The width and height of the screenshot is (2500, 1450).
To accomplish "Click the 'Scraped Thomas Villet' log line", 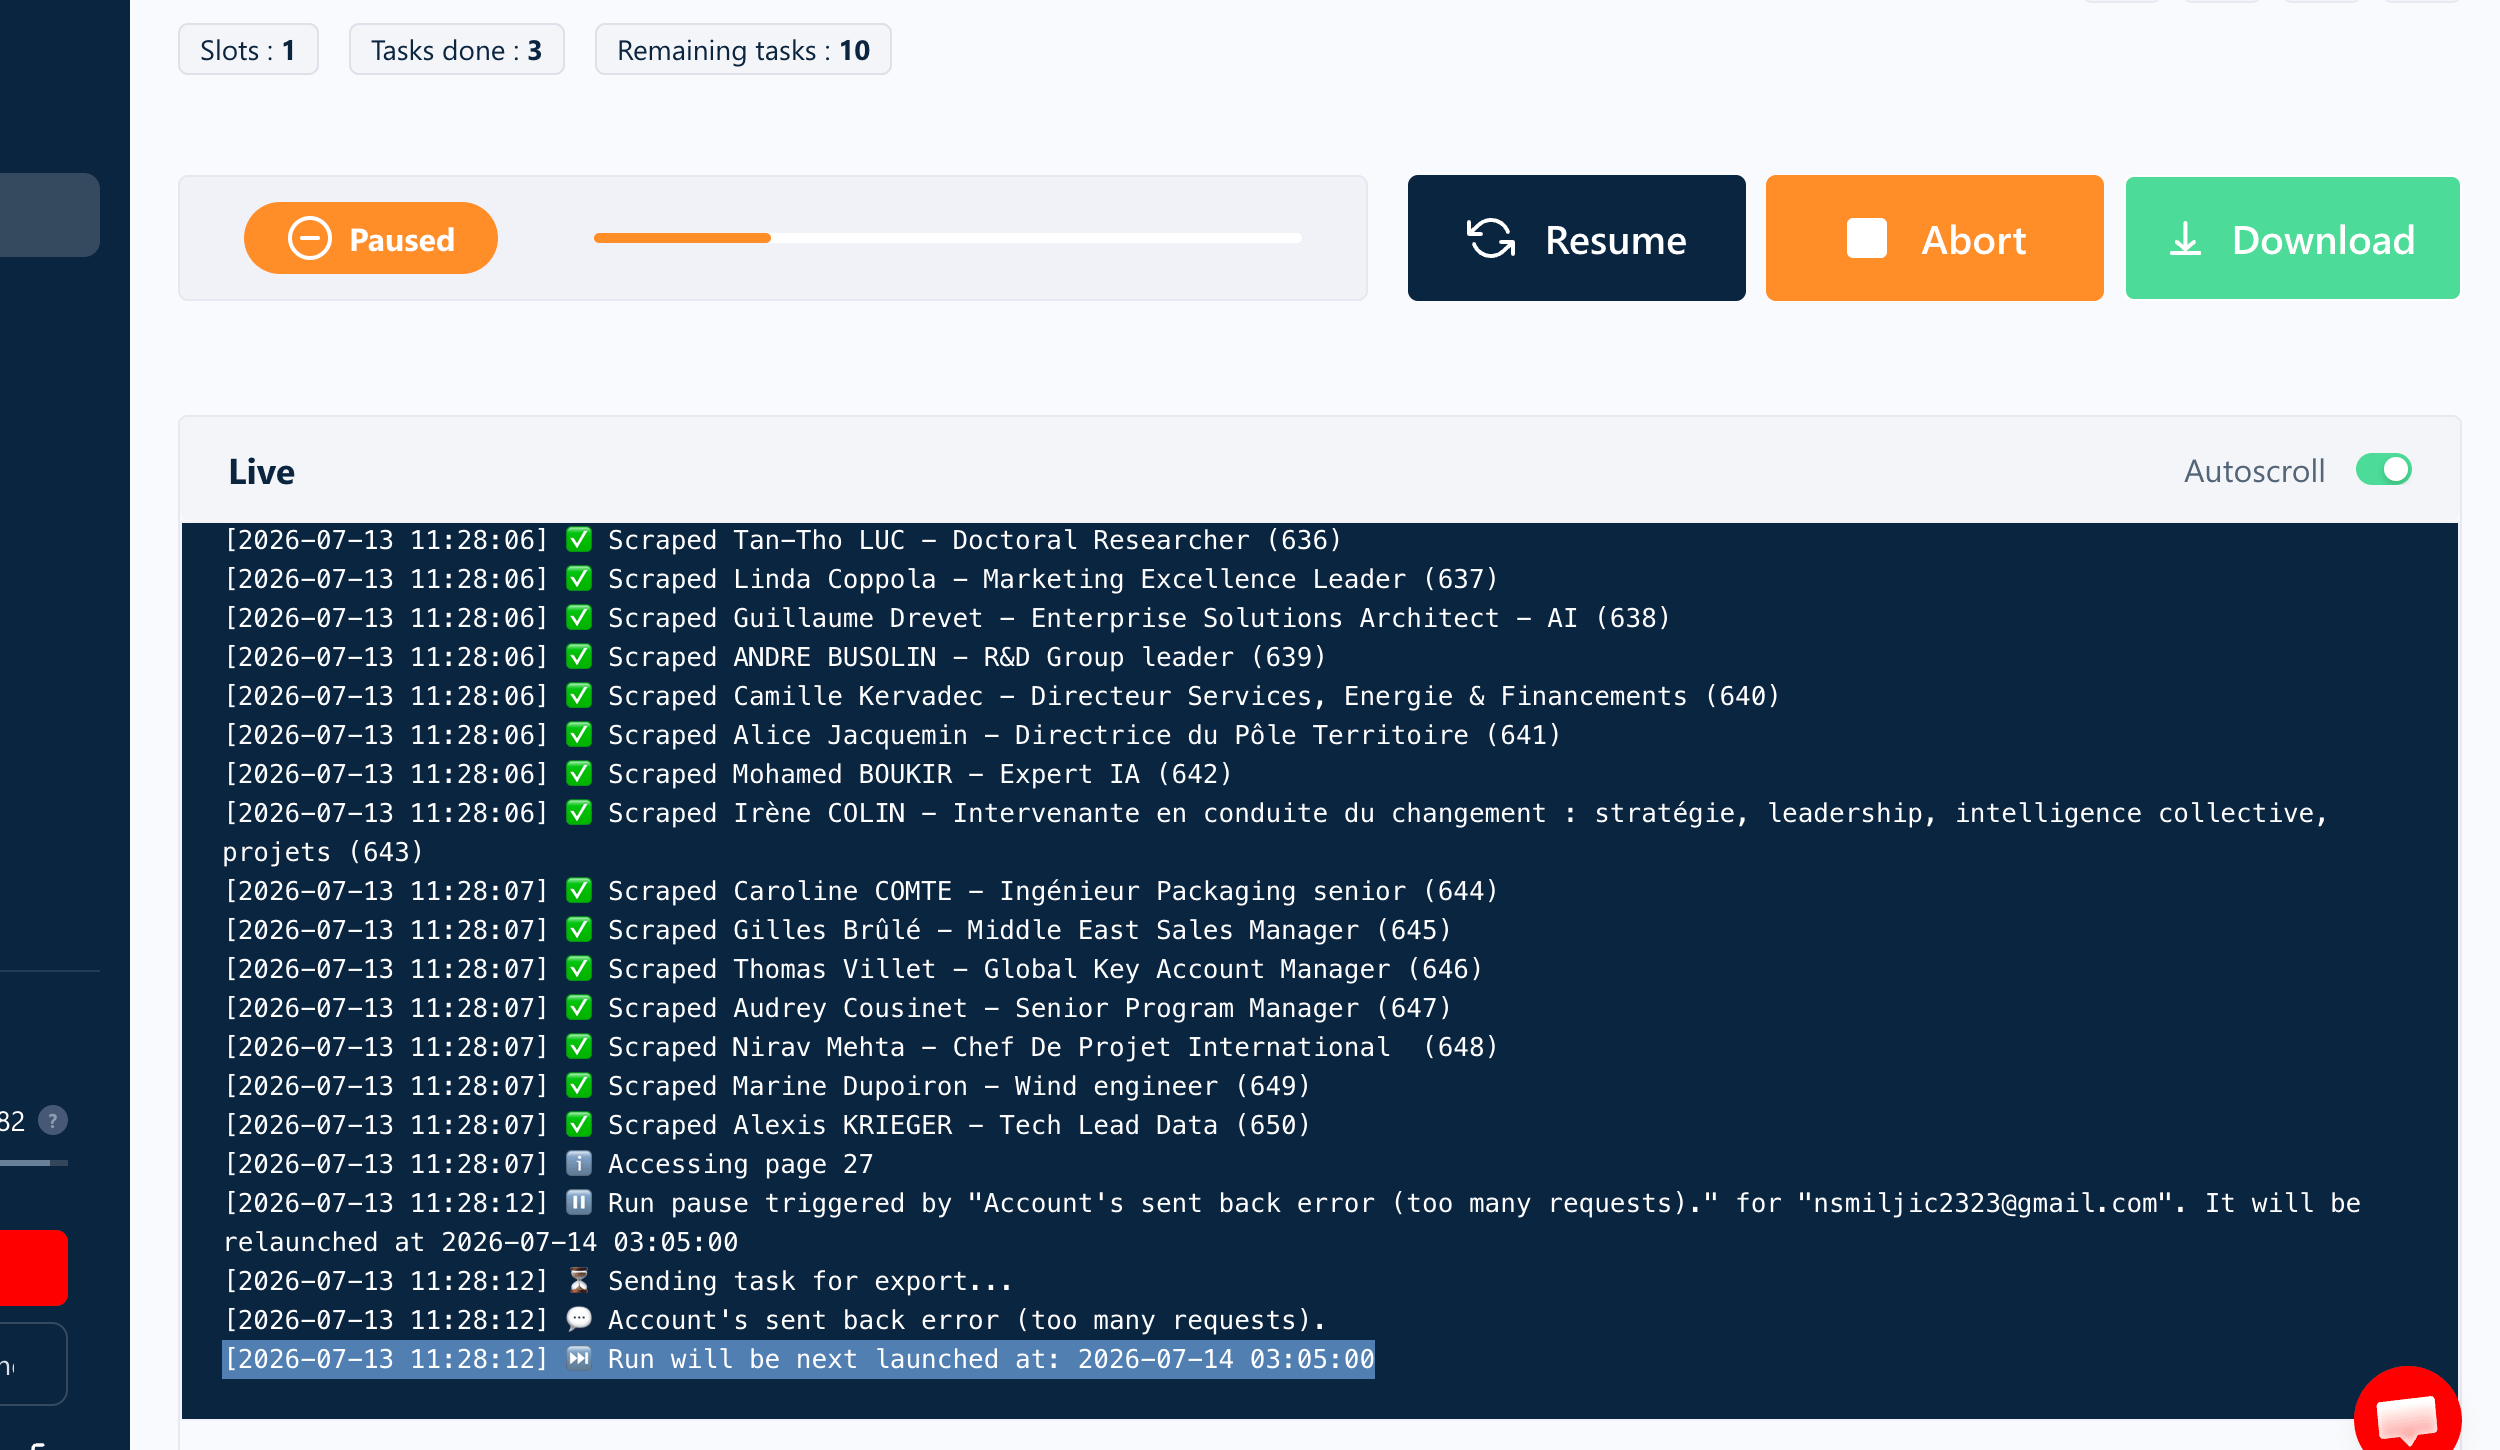I will tap(852, 969).
